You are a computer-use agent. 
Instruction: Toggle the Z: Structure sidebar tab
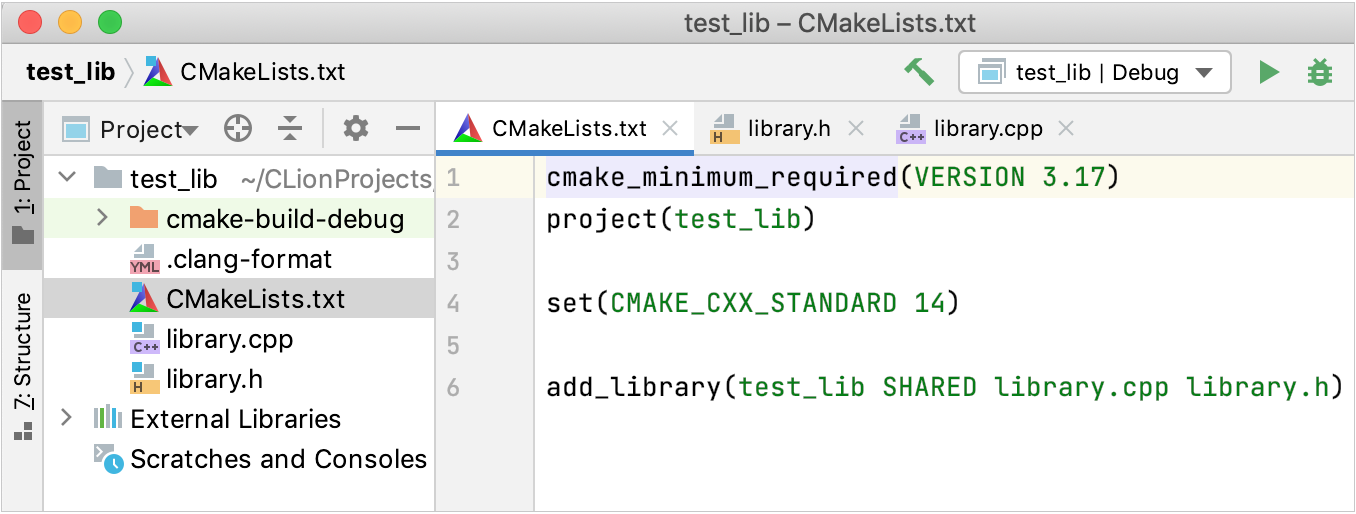22,366
